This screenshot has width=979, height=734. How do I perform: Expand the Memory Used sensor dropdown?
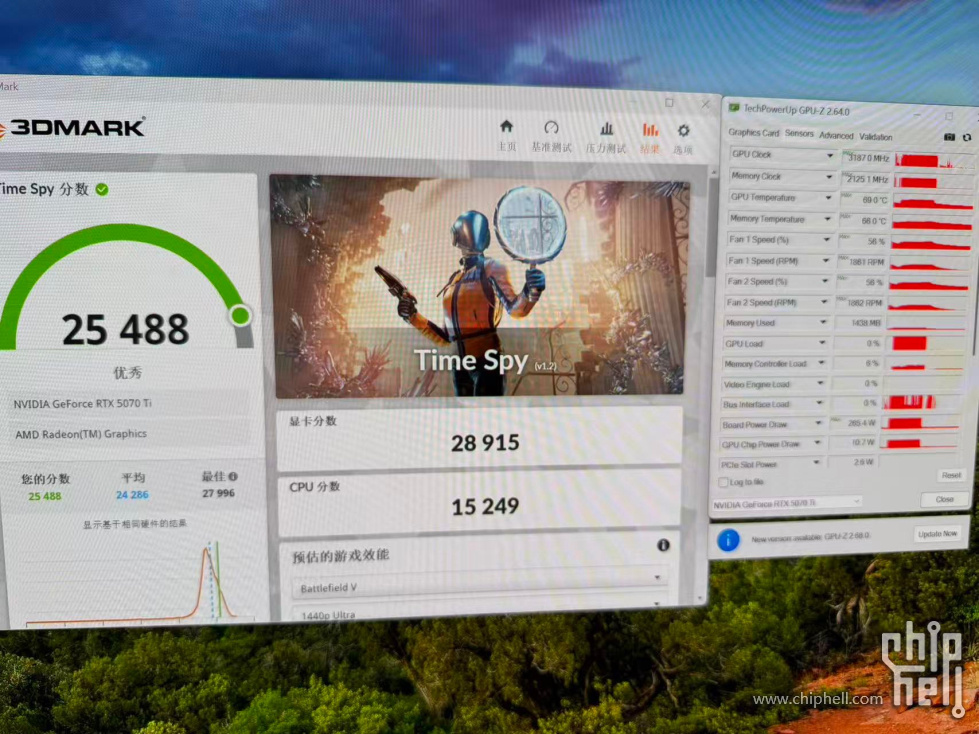click(824, 323)
